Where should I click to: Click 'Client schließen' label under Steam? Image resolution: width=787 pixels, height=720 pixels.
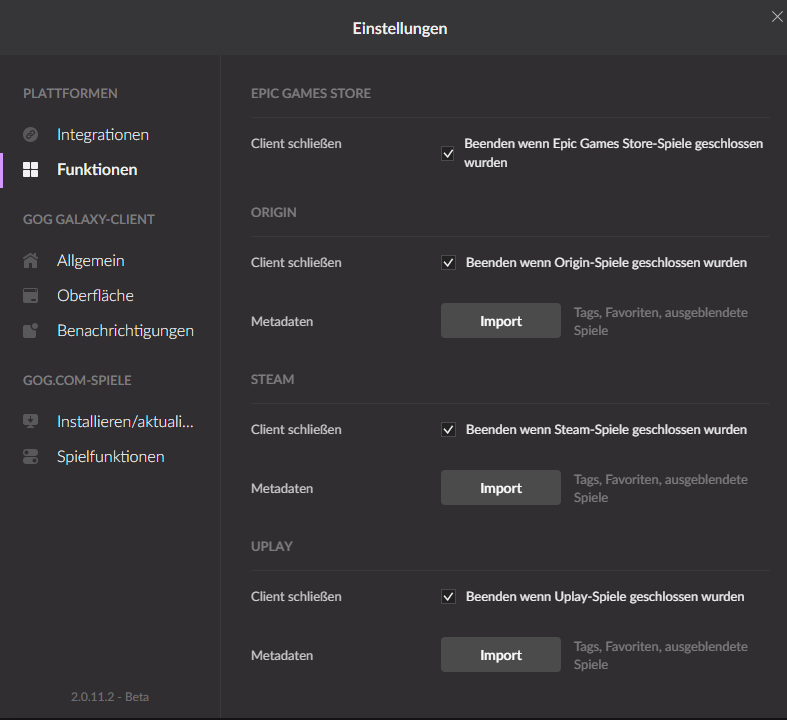tap(296, 429)
